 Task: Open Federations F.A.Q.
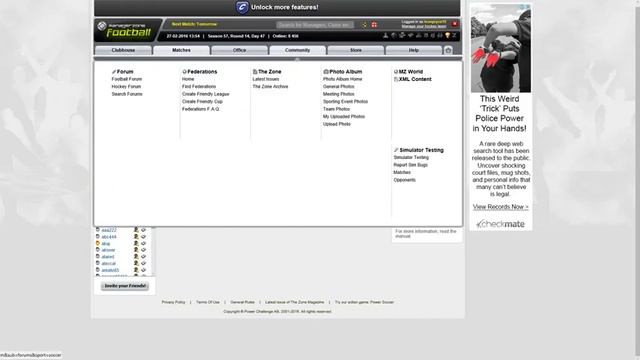[x=201, y=109]
